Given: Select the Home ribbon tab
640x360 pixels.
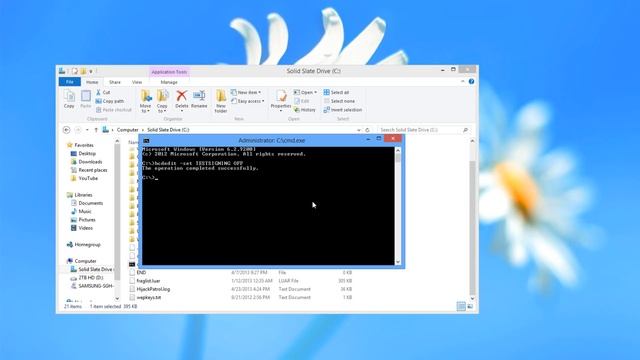Looking at the screenshot, I should tap(92, 82).
